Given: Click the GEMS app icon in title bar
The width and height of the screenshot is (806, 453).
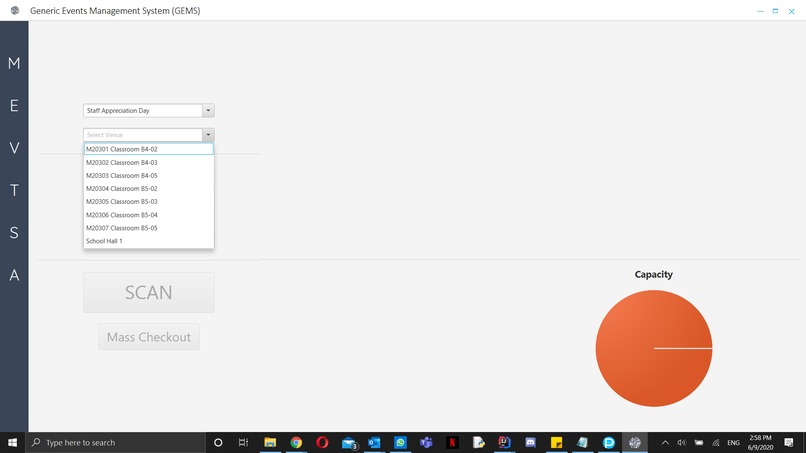Looking at the screenshot, I should 15,10.
